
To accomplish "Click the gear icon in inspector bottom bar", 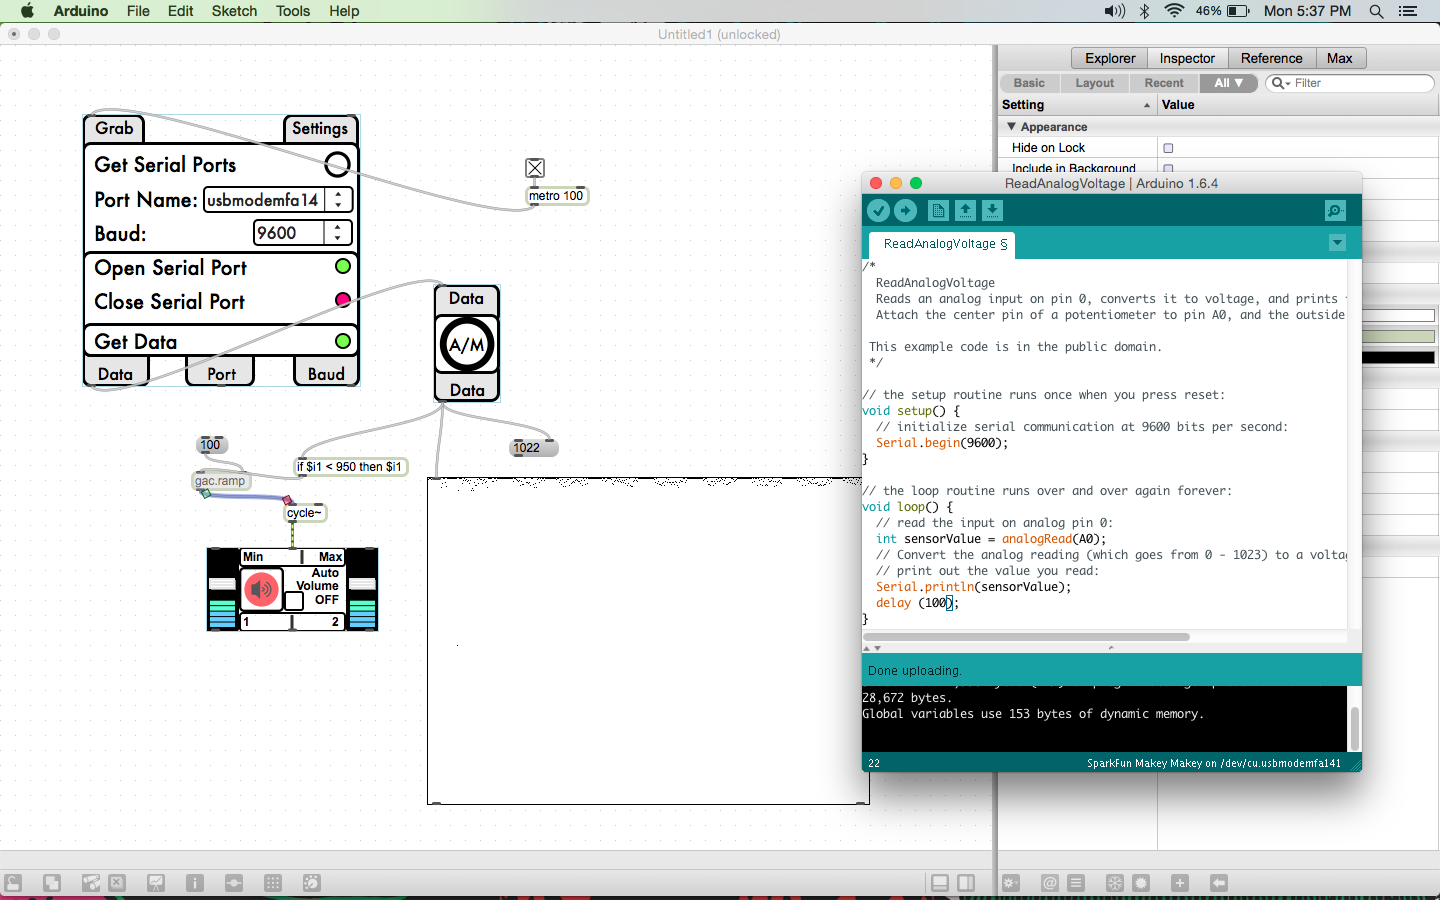I will (x=1011, y=883).
